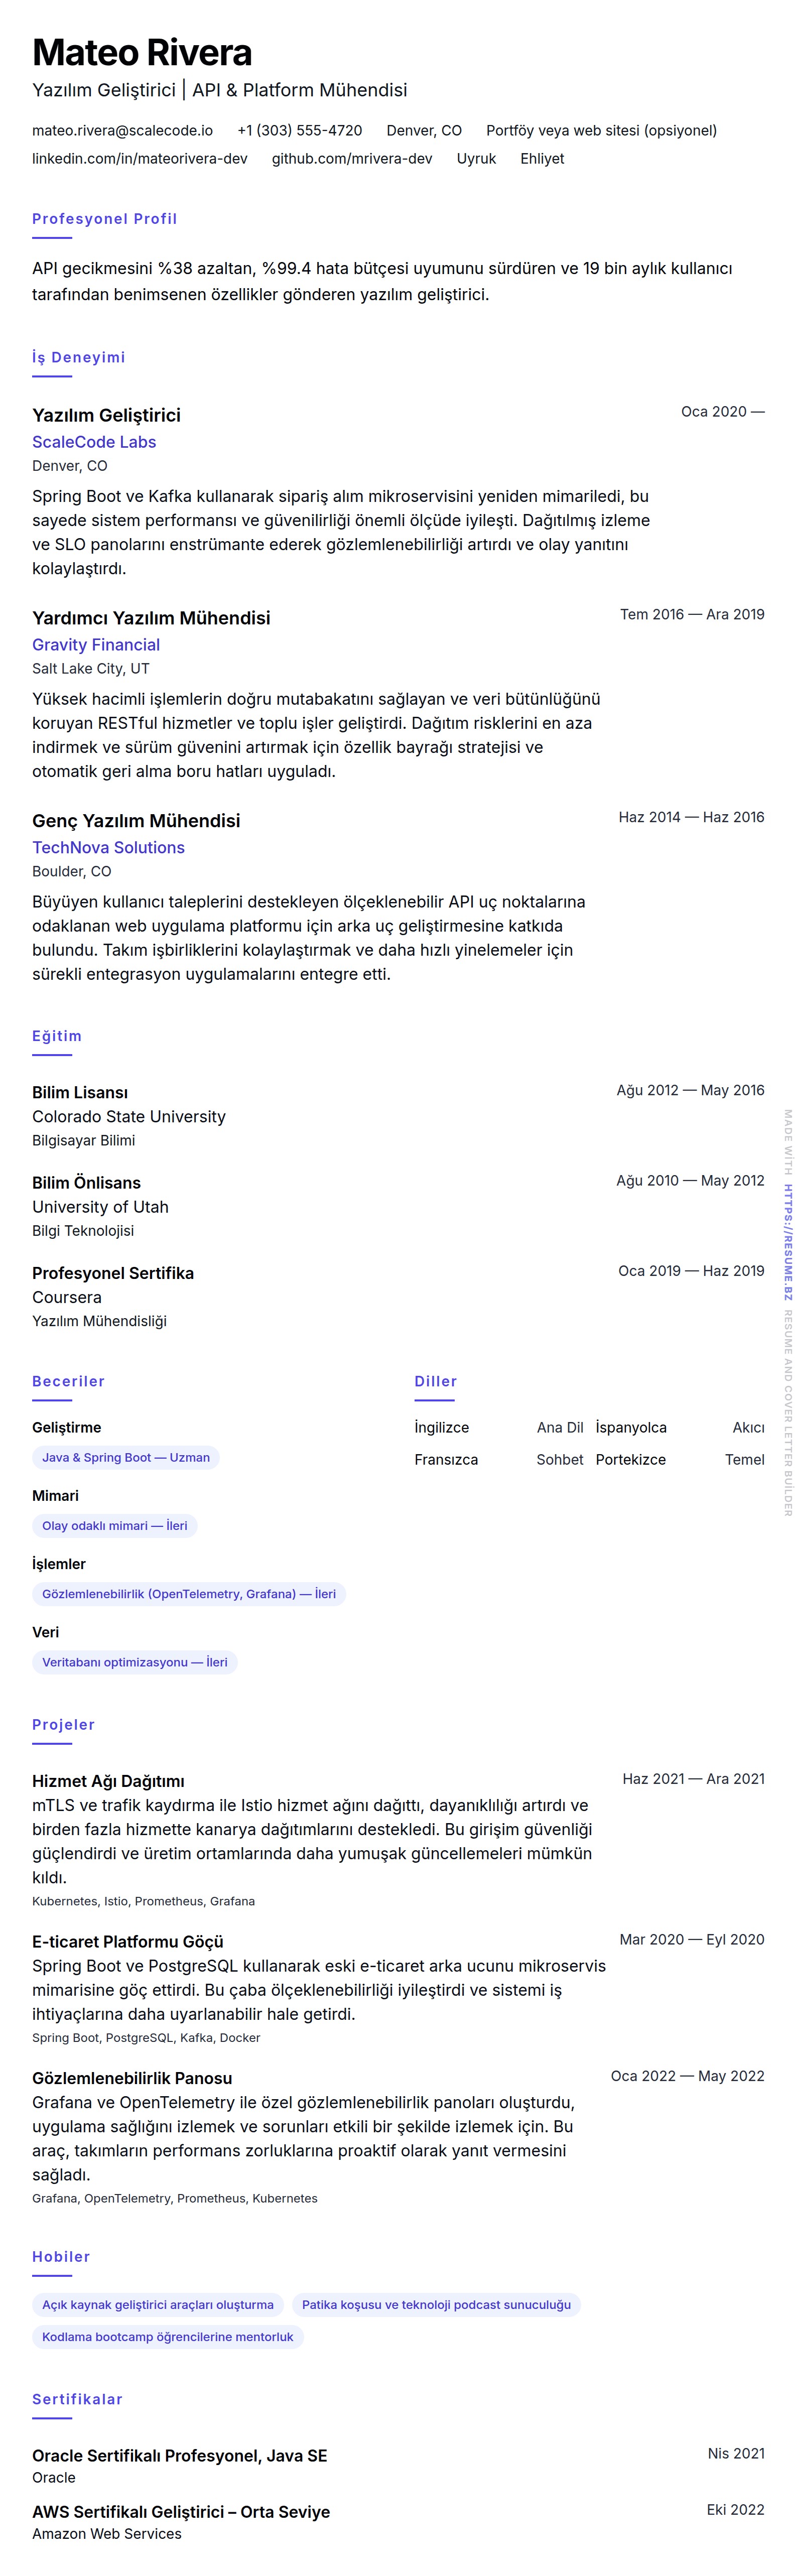797x2576 pixels.
Task: Click the Hizmet Ağı Dağıtımı project title
Action: pyautogui.click(x=108, y=1780)
